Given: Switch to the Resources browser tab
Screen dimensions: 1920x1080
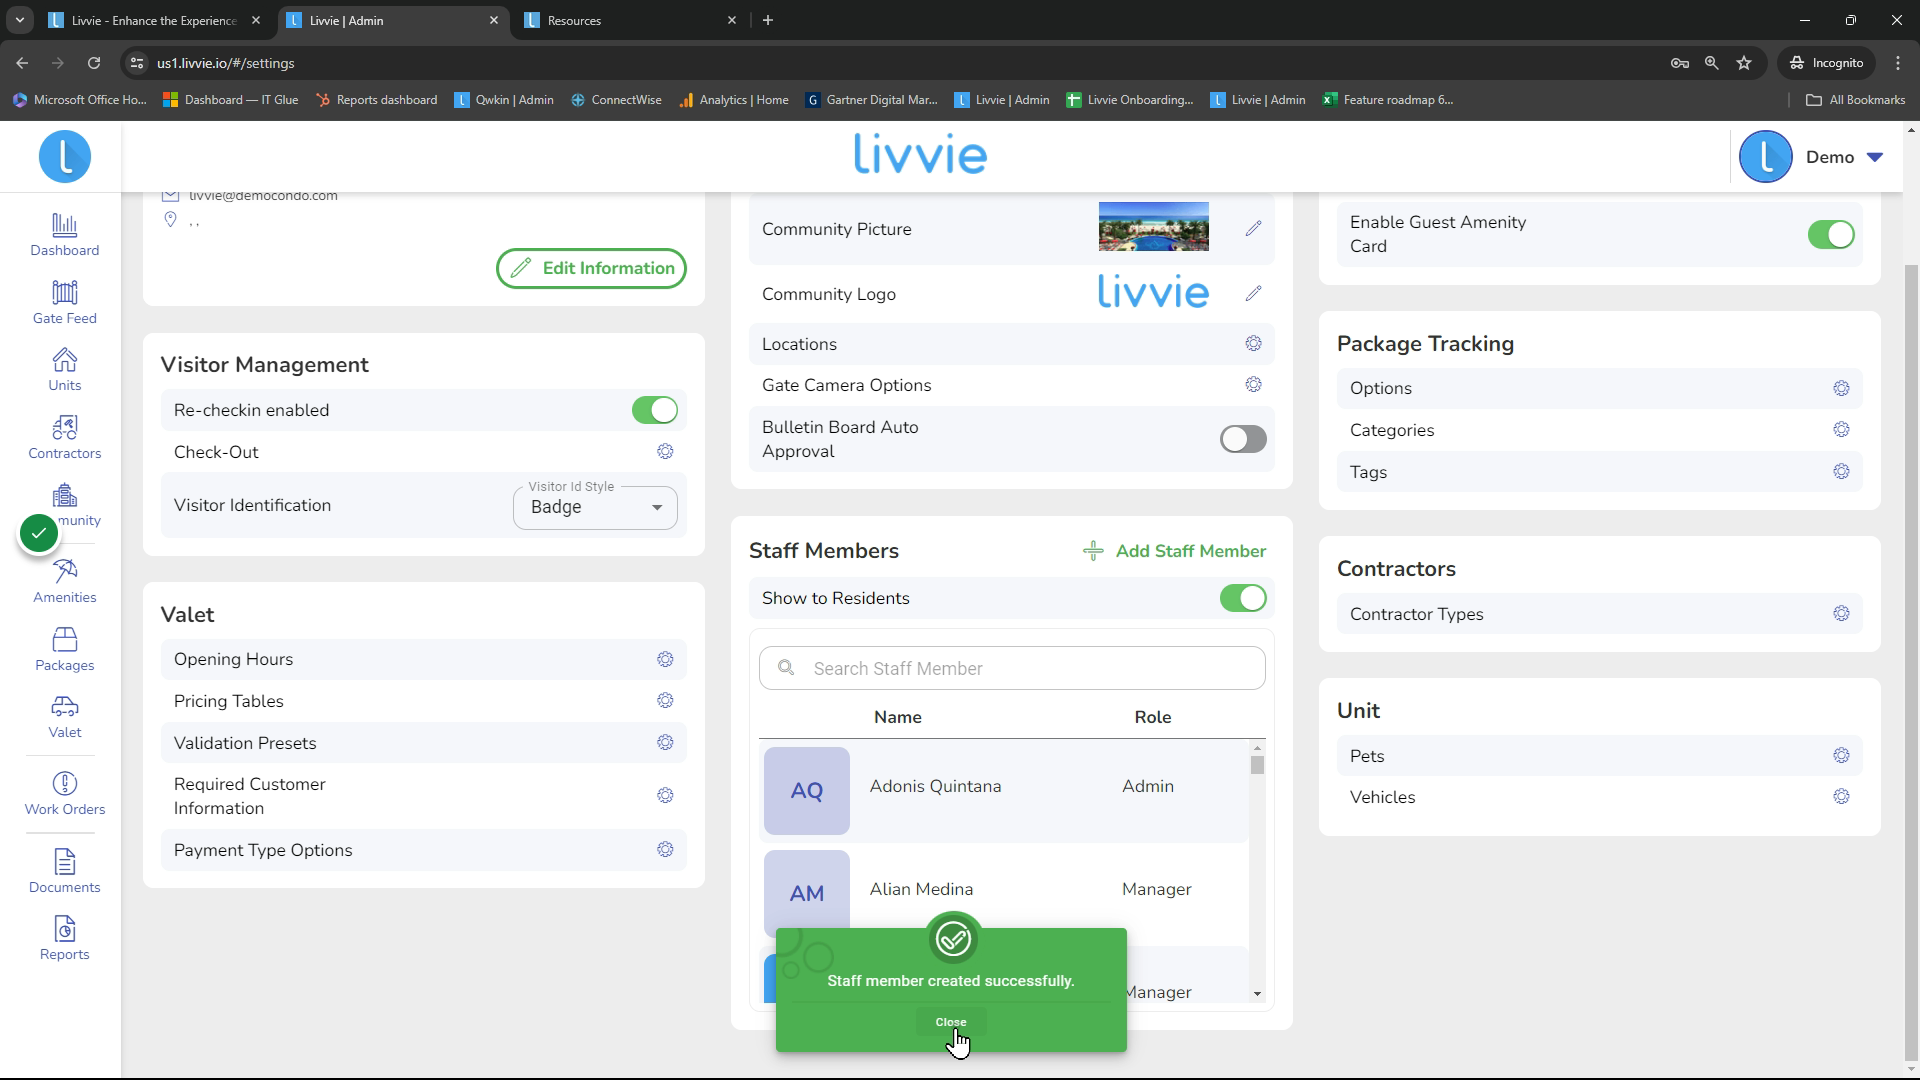Looking at the screenshot, I should pos(630,20).
